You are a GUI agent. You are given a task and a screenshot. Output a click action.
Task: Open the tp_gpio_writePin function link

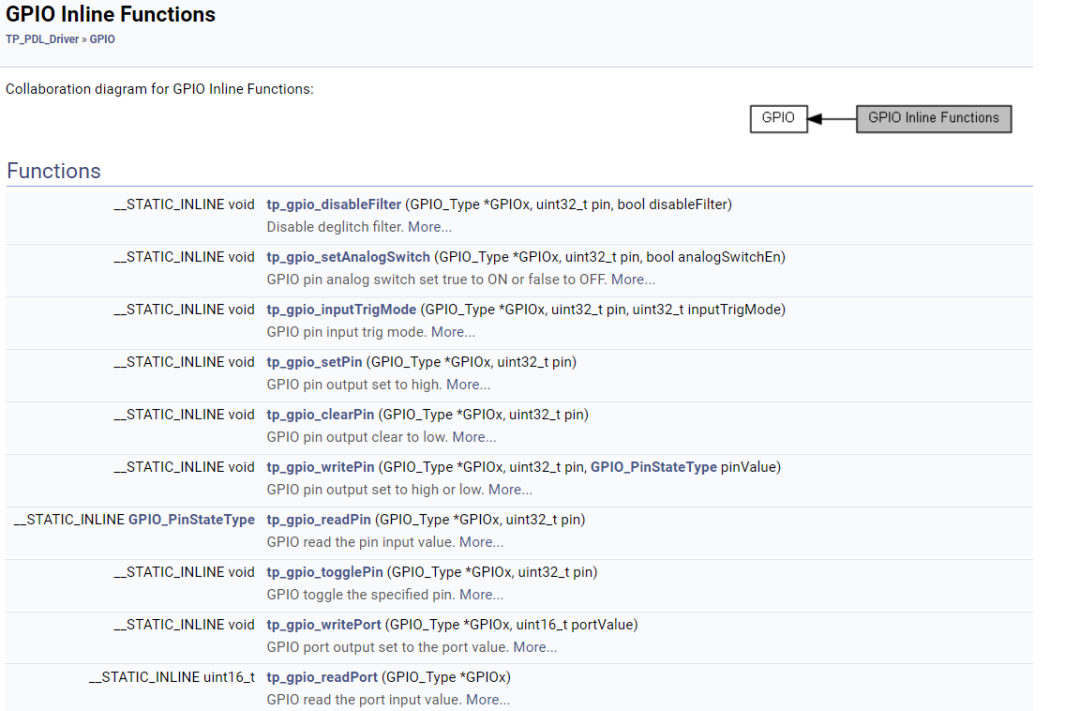[x=320, y=467]
